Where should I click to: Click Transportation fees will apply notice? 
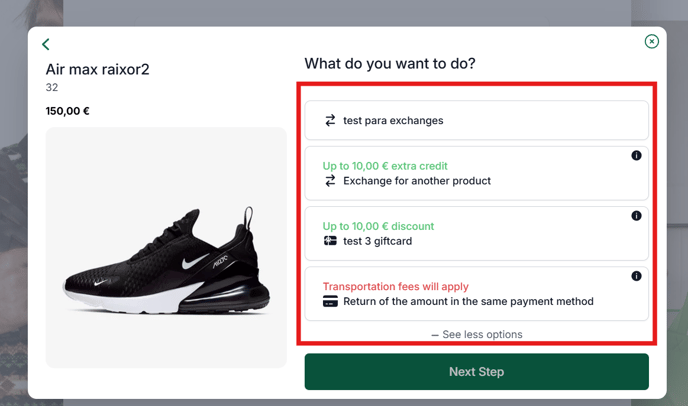396,287
